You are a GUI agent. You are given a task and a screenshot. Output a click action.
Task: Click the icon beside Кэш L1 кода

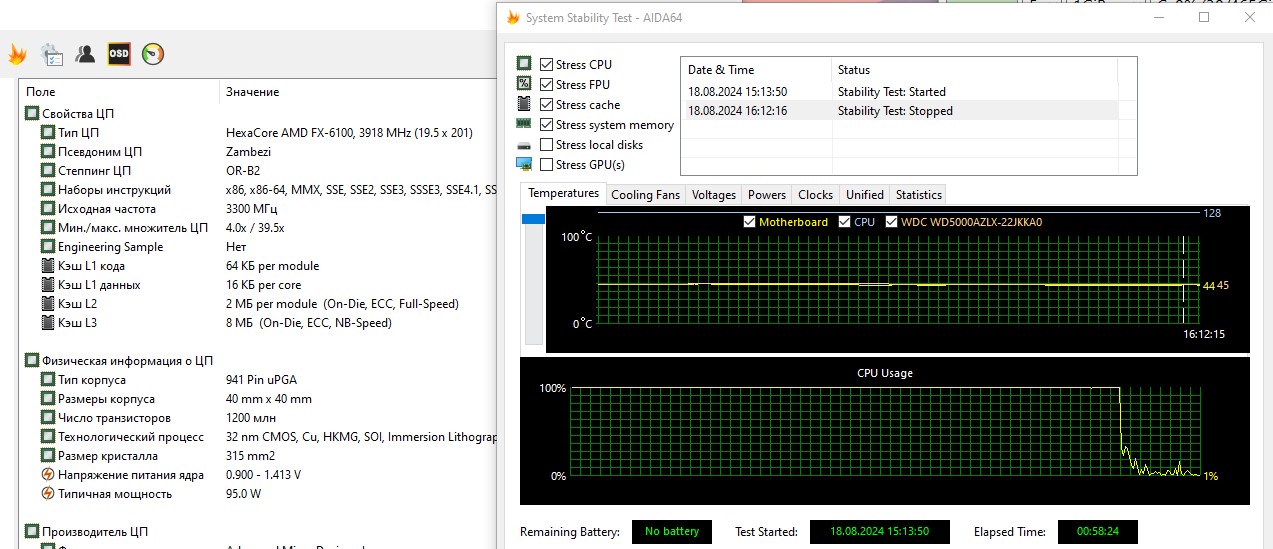(x=48, y=266)
